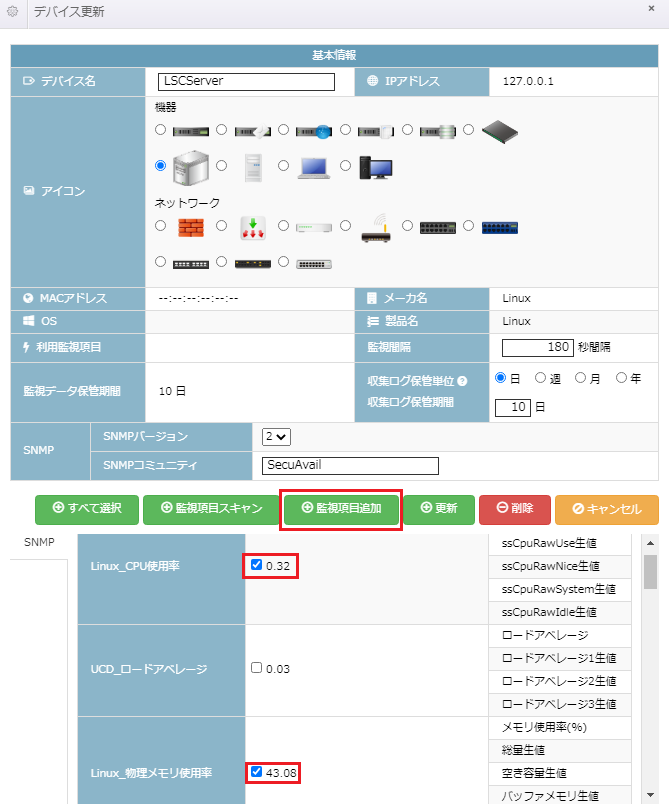Image resolution: width=669 pixels, height=805 pixels.
Task: Switch to the SNMP tab in the monitoring list
Action: click(x=39, y=542)
